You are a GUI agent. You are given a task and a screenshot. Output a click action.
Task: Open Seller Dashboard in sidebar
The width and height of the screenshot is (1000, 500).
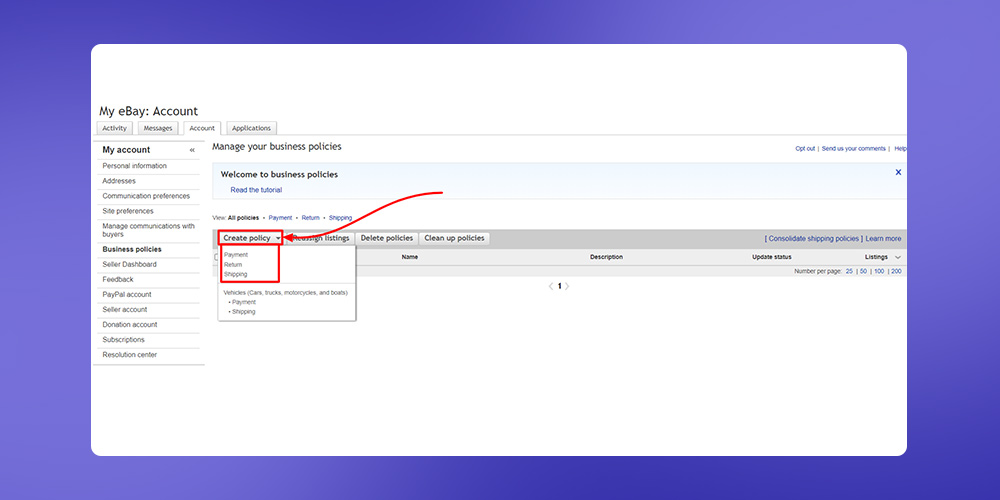(x=129, y=264)
